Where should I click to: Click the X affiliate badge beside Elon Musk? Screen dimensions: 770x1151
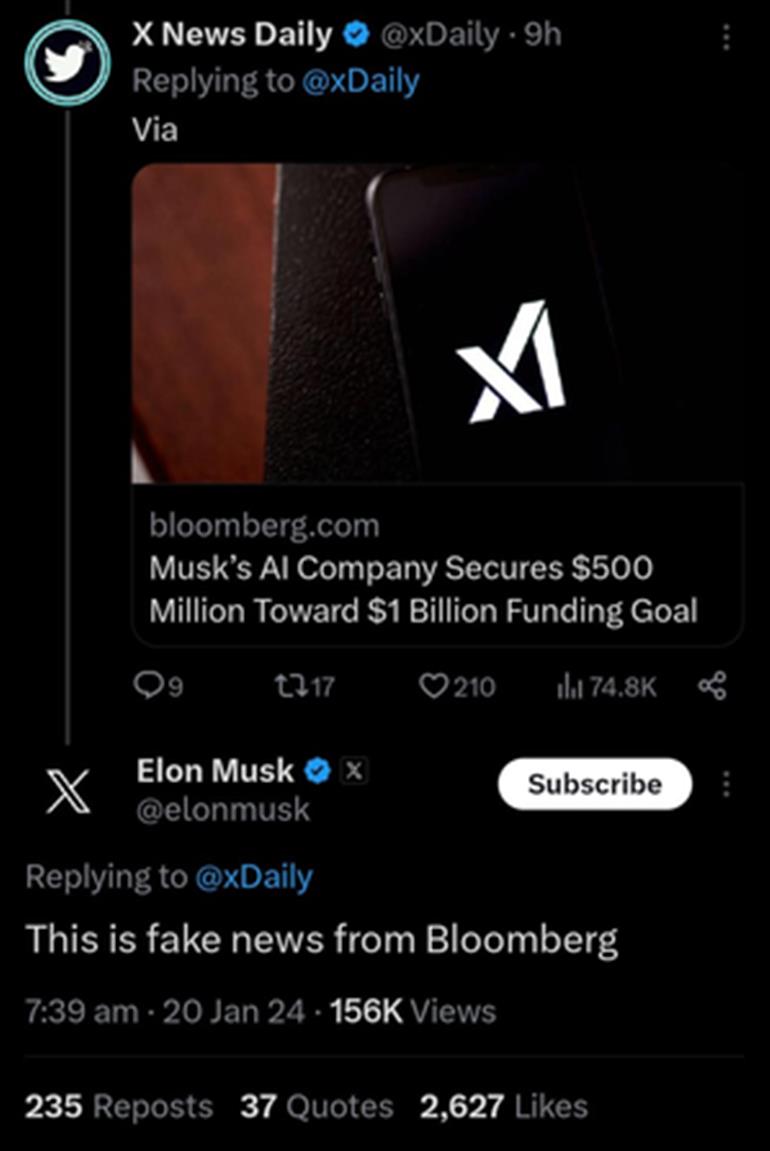[x=355, y=771]
